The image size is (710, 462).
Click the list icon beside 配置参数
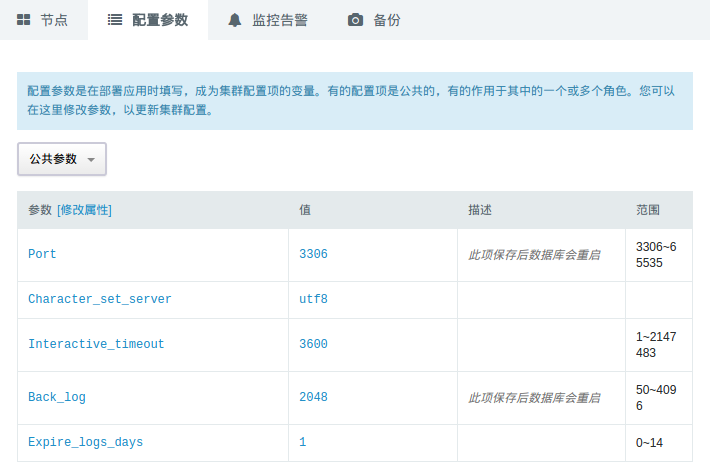click(115, 20)
